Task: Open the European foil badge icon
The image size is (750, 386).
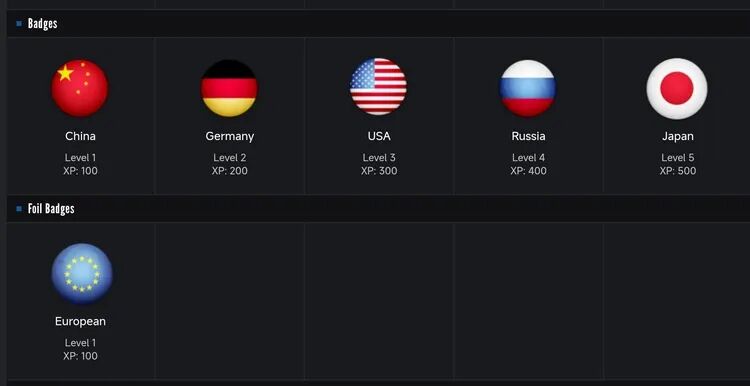Action: point(82,274)
